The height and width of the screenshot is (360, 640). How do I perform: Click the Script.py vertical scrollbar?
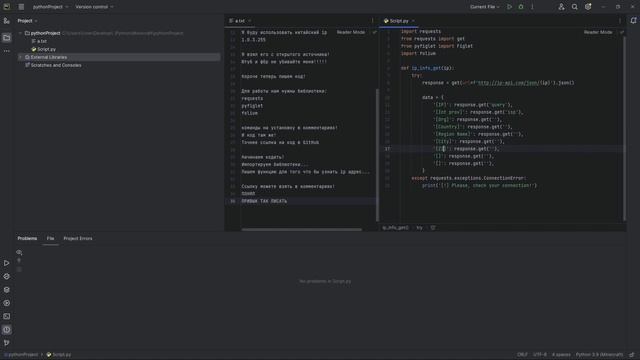pyautogui.click(x=624, y=129)
